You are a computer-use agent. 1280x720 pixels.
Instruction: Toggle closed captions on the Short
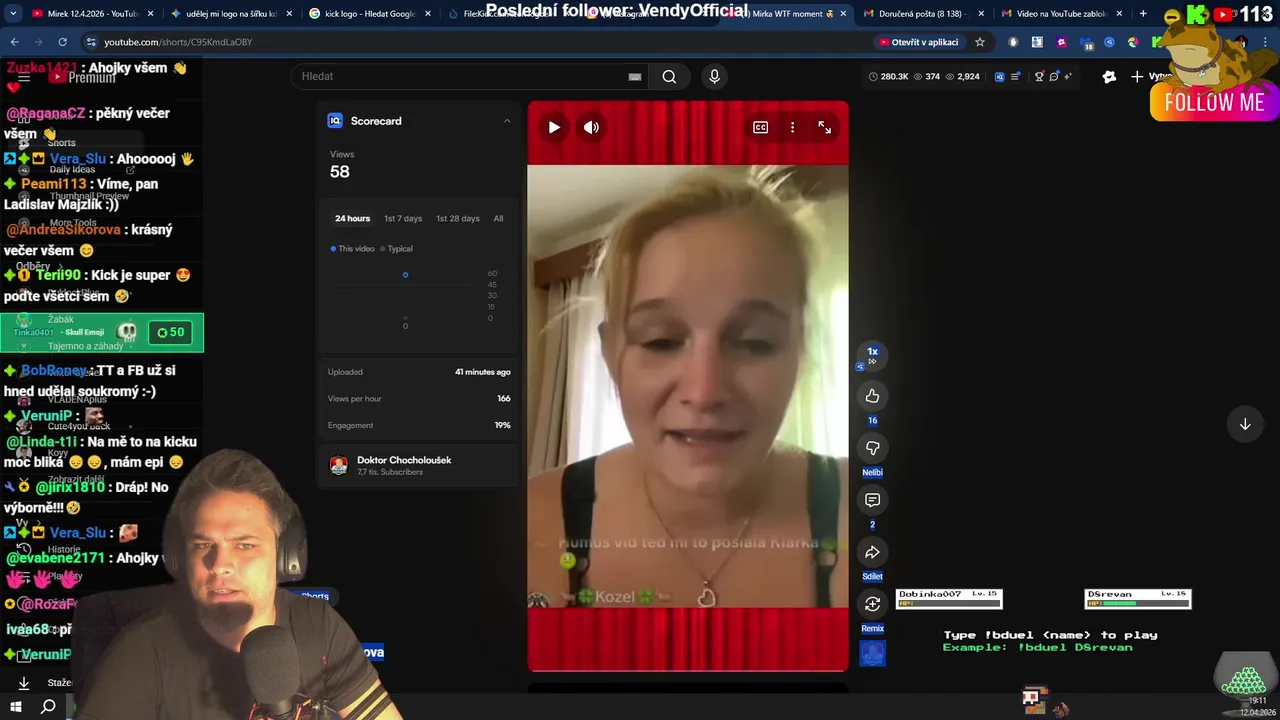[x=760, y=127]
